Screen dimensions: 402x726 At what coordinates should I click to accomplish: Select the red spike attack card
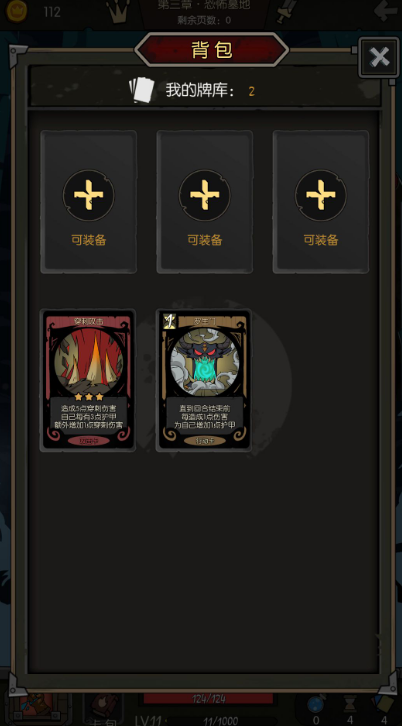[x=88, y=380]
